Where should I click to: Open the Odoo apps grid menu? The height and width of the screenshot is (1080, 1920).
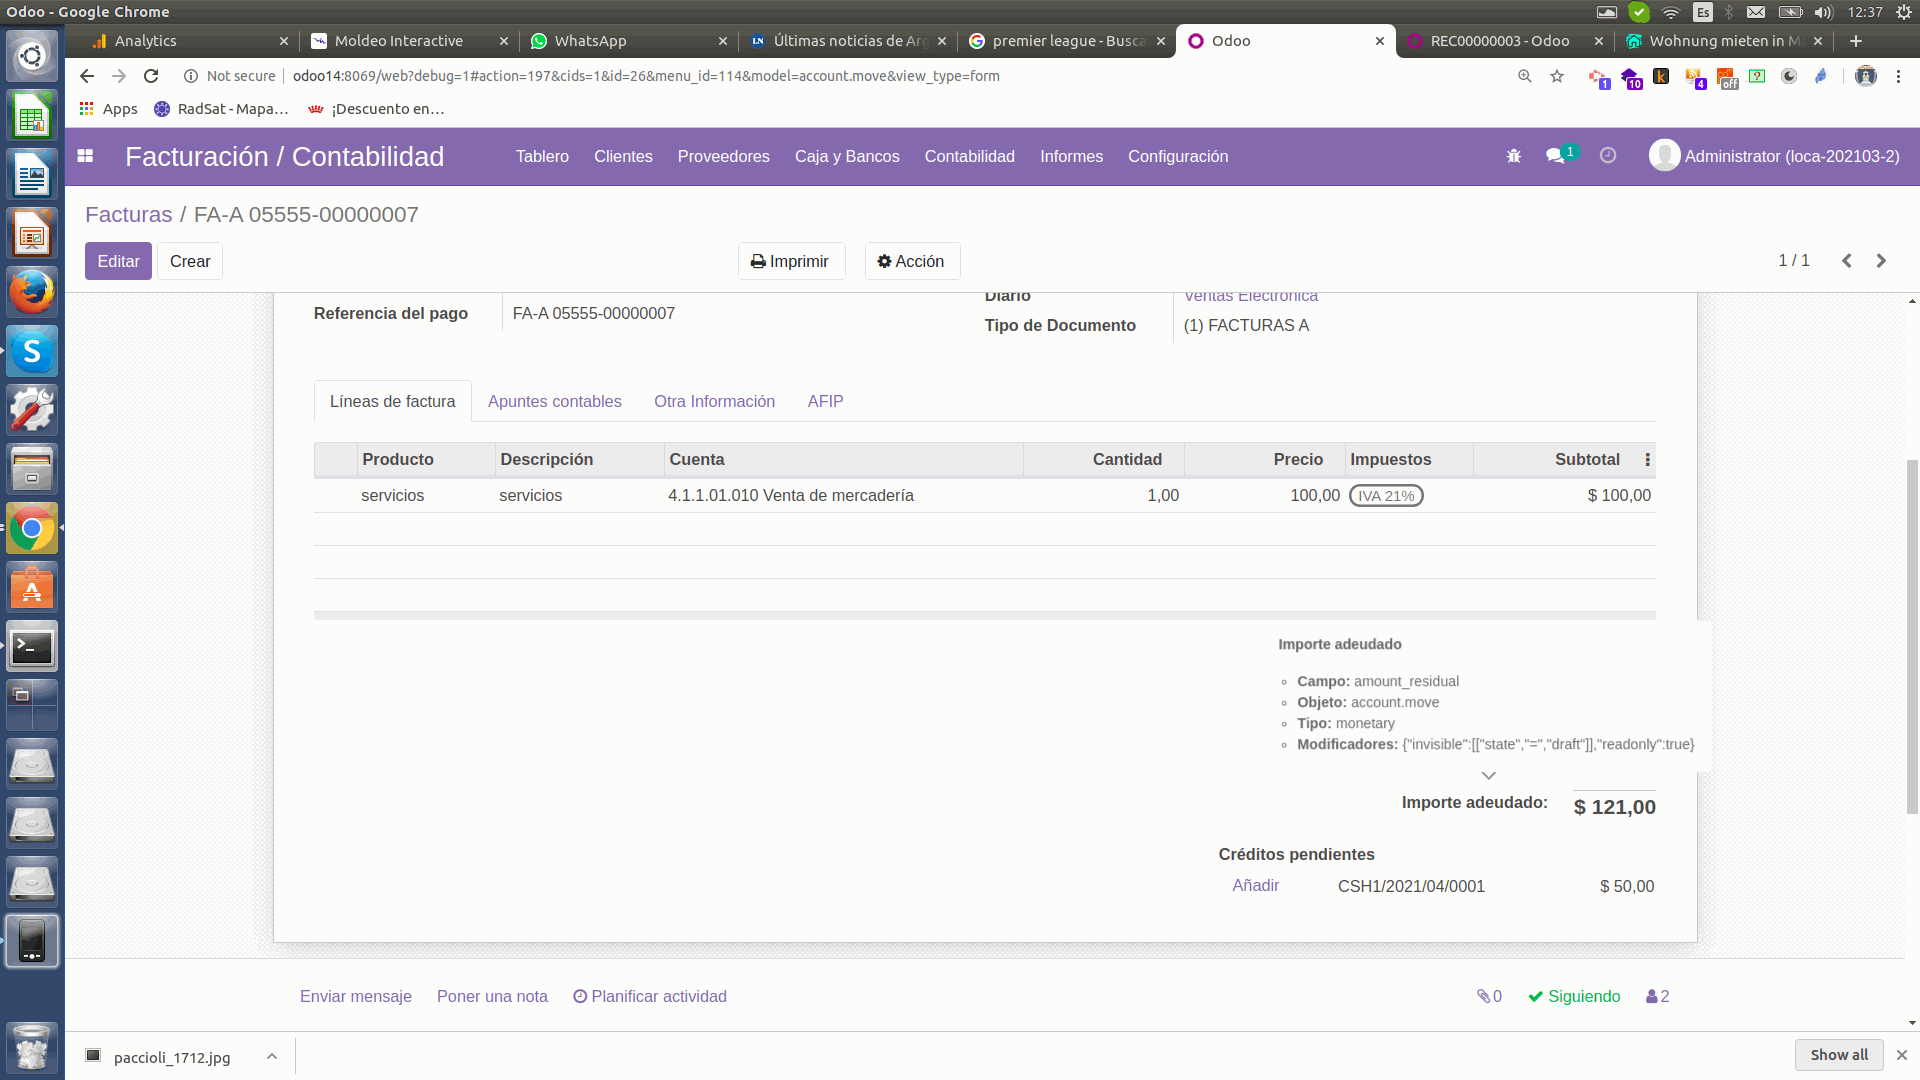[x=85, y=156]
